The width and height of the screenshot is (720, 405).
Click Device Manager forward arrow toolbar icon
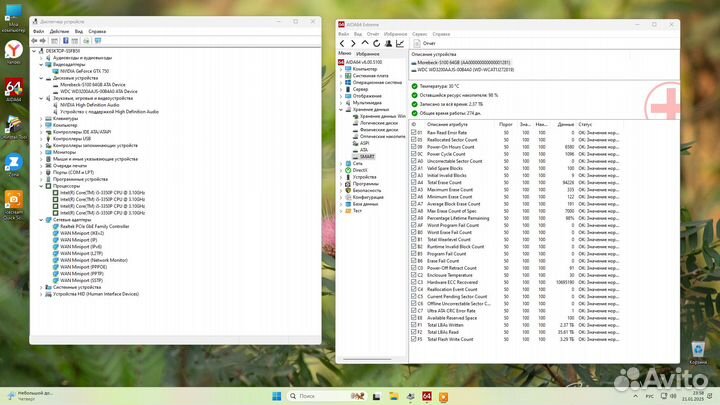click(43, 41)
